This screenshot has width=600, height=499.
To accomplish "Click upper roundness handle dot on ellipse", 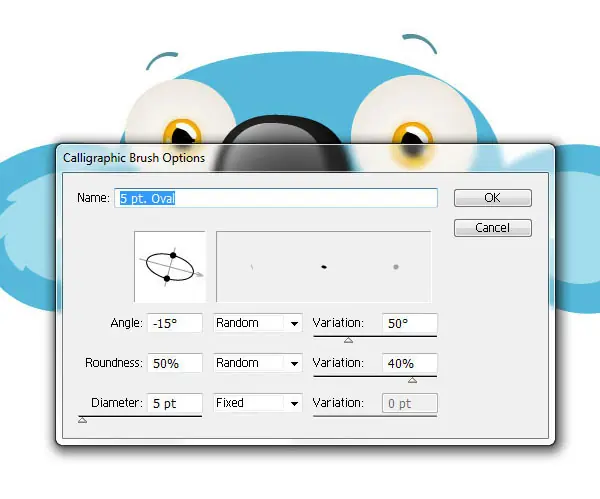I will (173, 255).
